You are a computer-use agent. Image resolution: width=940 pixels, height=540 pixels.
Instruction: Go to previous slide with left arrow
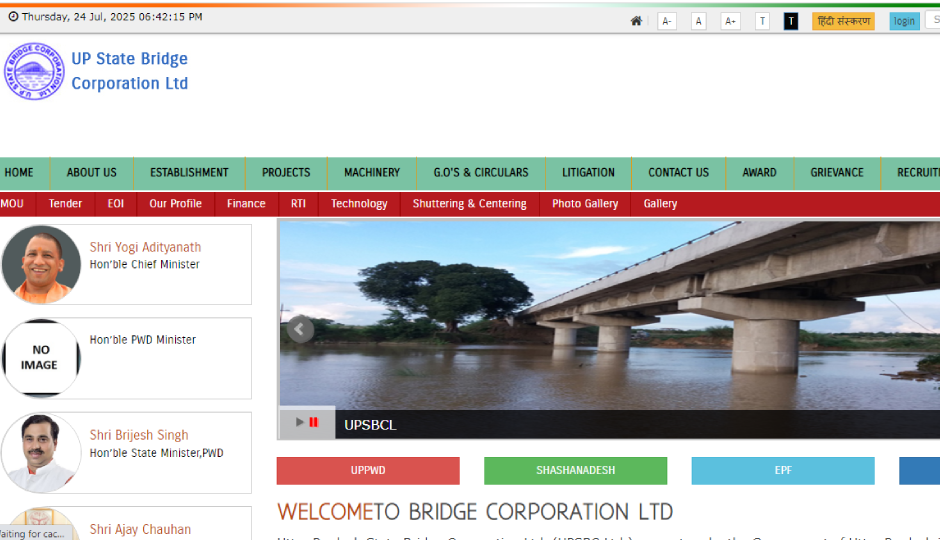pyautogui.click(x=300, y=330)
